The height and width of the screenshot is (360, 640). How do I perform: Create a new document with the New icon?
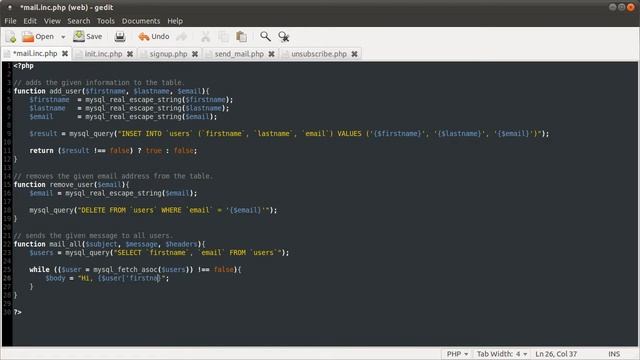coord(11,37)
